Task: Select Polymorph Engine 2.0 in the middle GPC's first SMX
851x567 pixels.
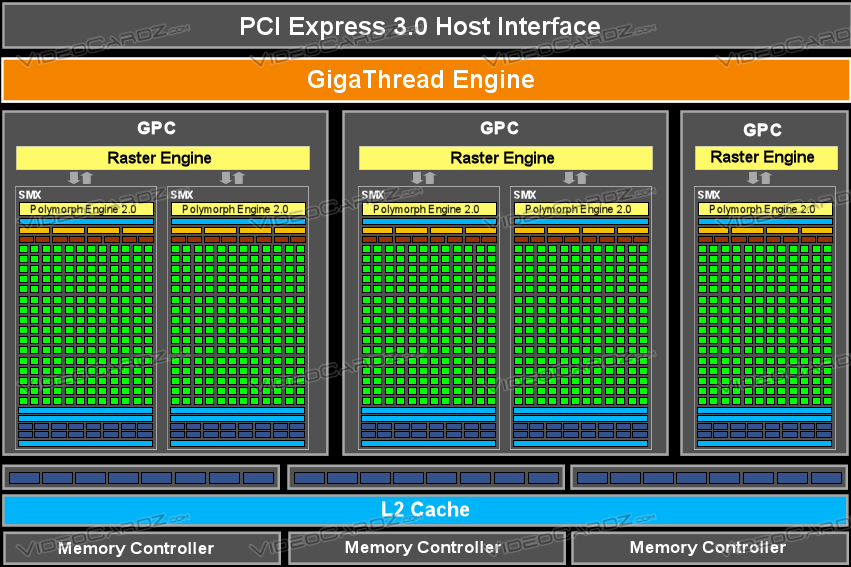Action: pos(429,209)
